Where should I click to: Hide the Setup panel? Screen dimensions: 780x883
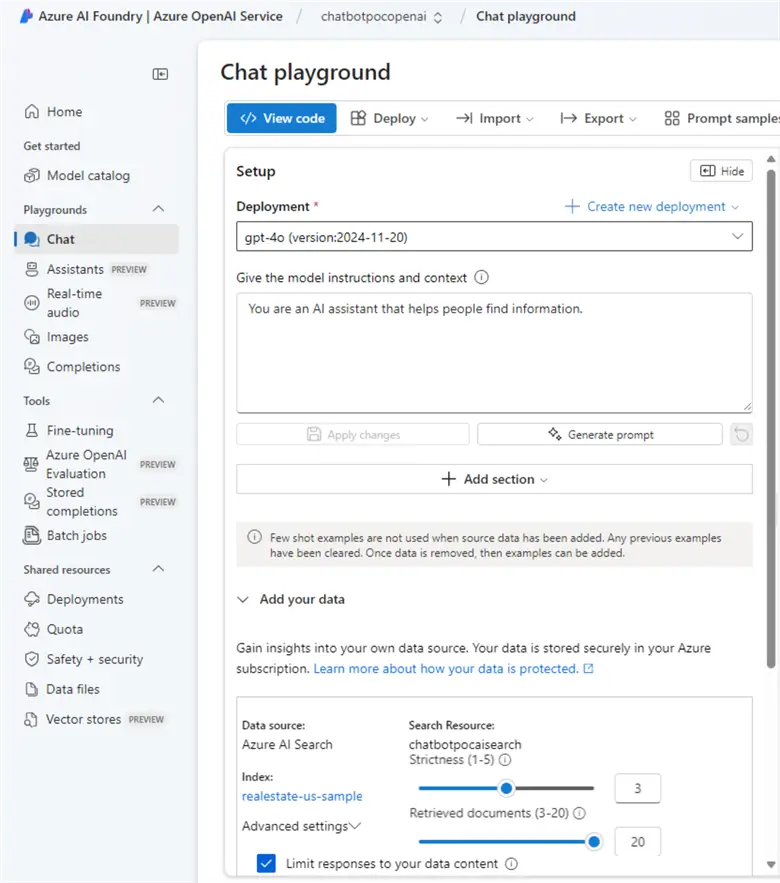pos(721,171)
